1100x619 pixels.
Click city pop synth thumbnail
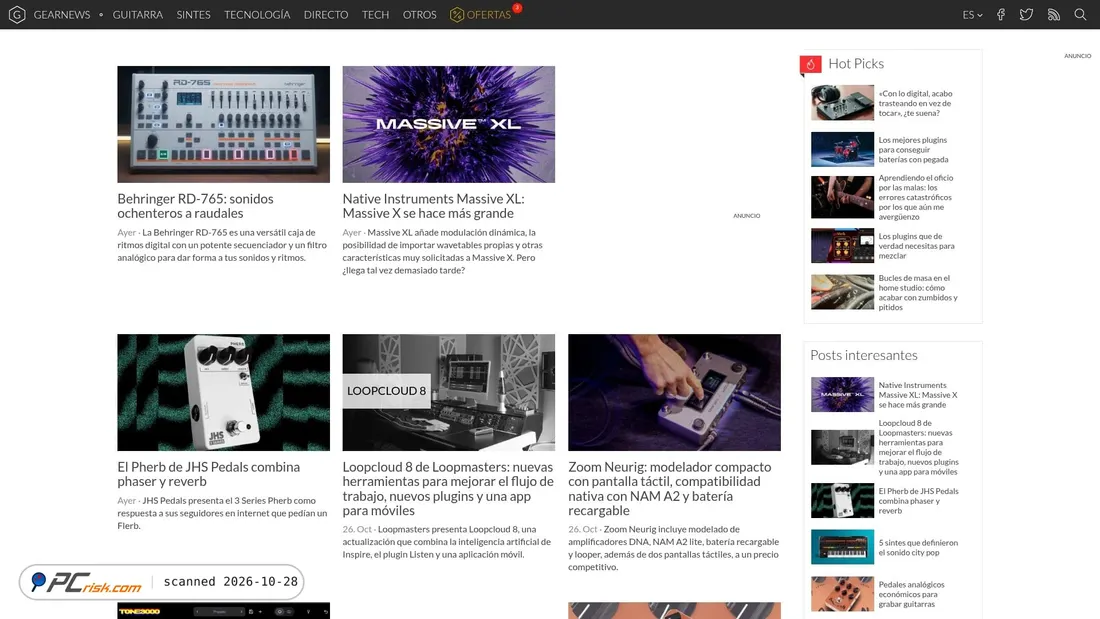[x=843, y=547]
